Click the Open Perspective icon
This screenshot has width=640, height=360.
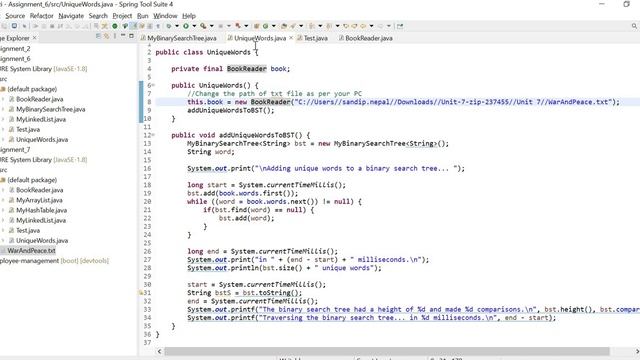point(400,26)
